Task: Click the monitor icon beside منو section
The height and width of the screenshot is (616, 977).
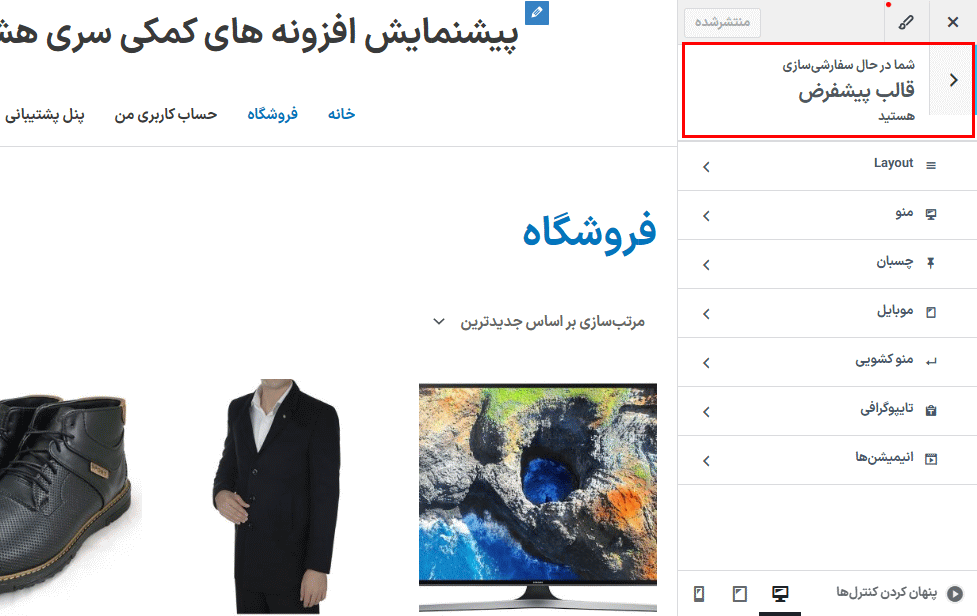Action: [930, 213]
